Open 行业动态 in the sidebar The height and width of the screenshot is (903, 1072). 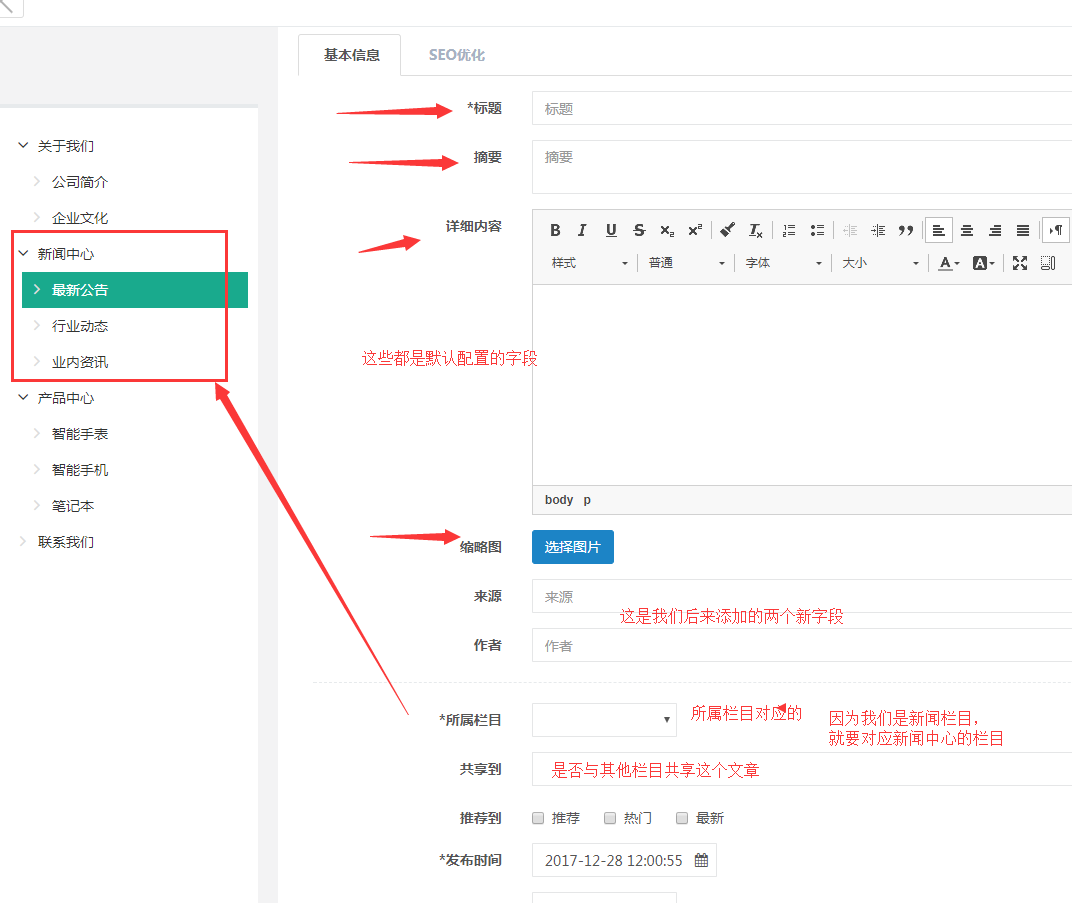(x=80, y=326)
